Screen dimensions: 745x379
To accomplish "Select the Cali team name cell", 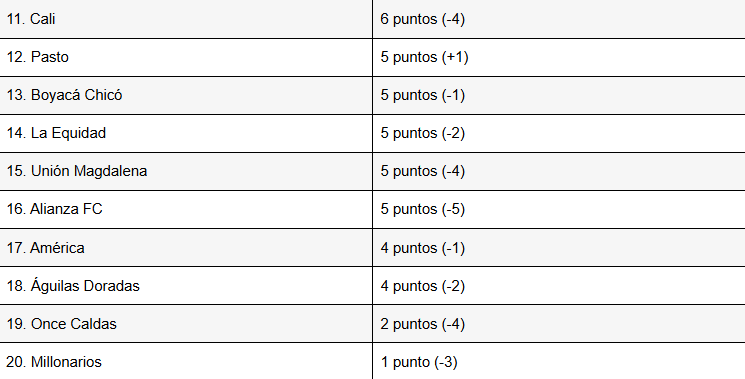I will click(186, 19).
